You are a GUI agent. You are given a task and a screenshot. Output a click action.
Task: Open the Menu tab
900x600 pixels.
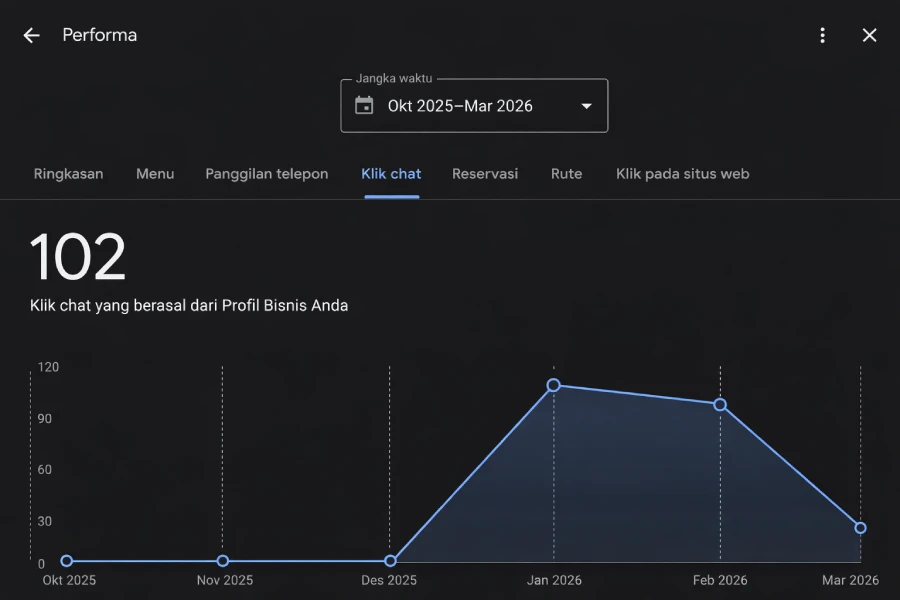click(155, 174)
